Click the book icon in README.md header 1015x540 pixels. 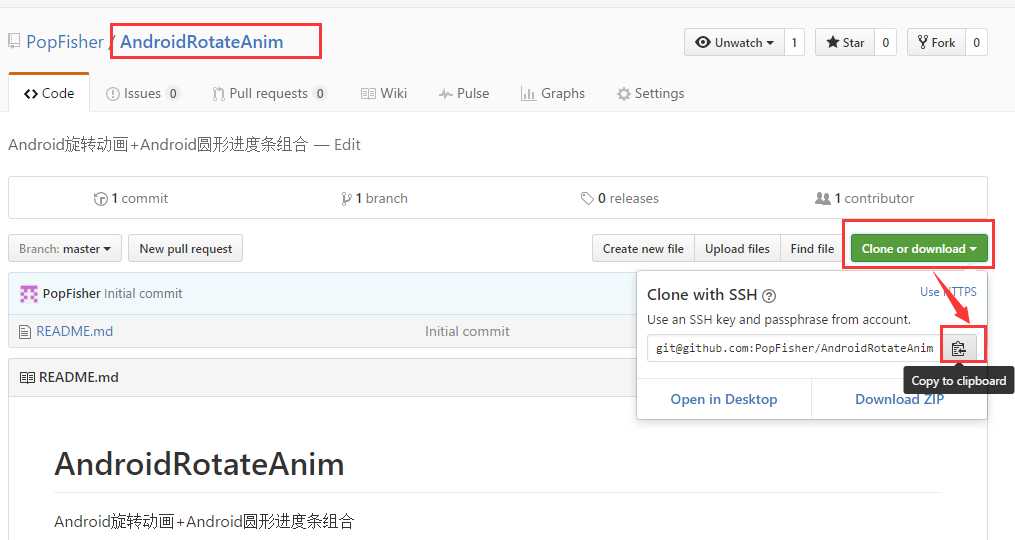tap(27, 377)
